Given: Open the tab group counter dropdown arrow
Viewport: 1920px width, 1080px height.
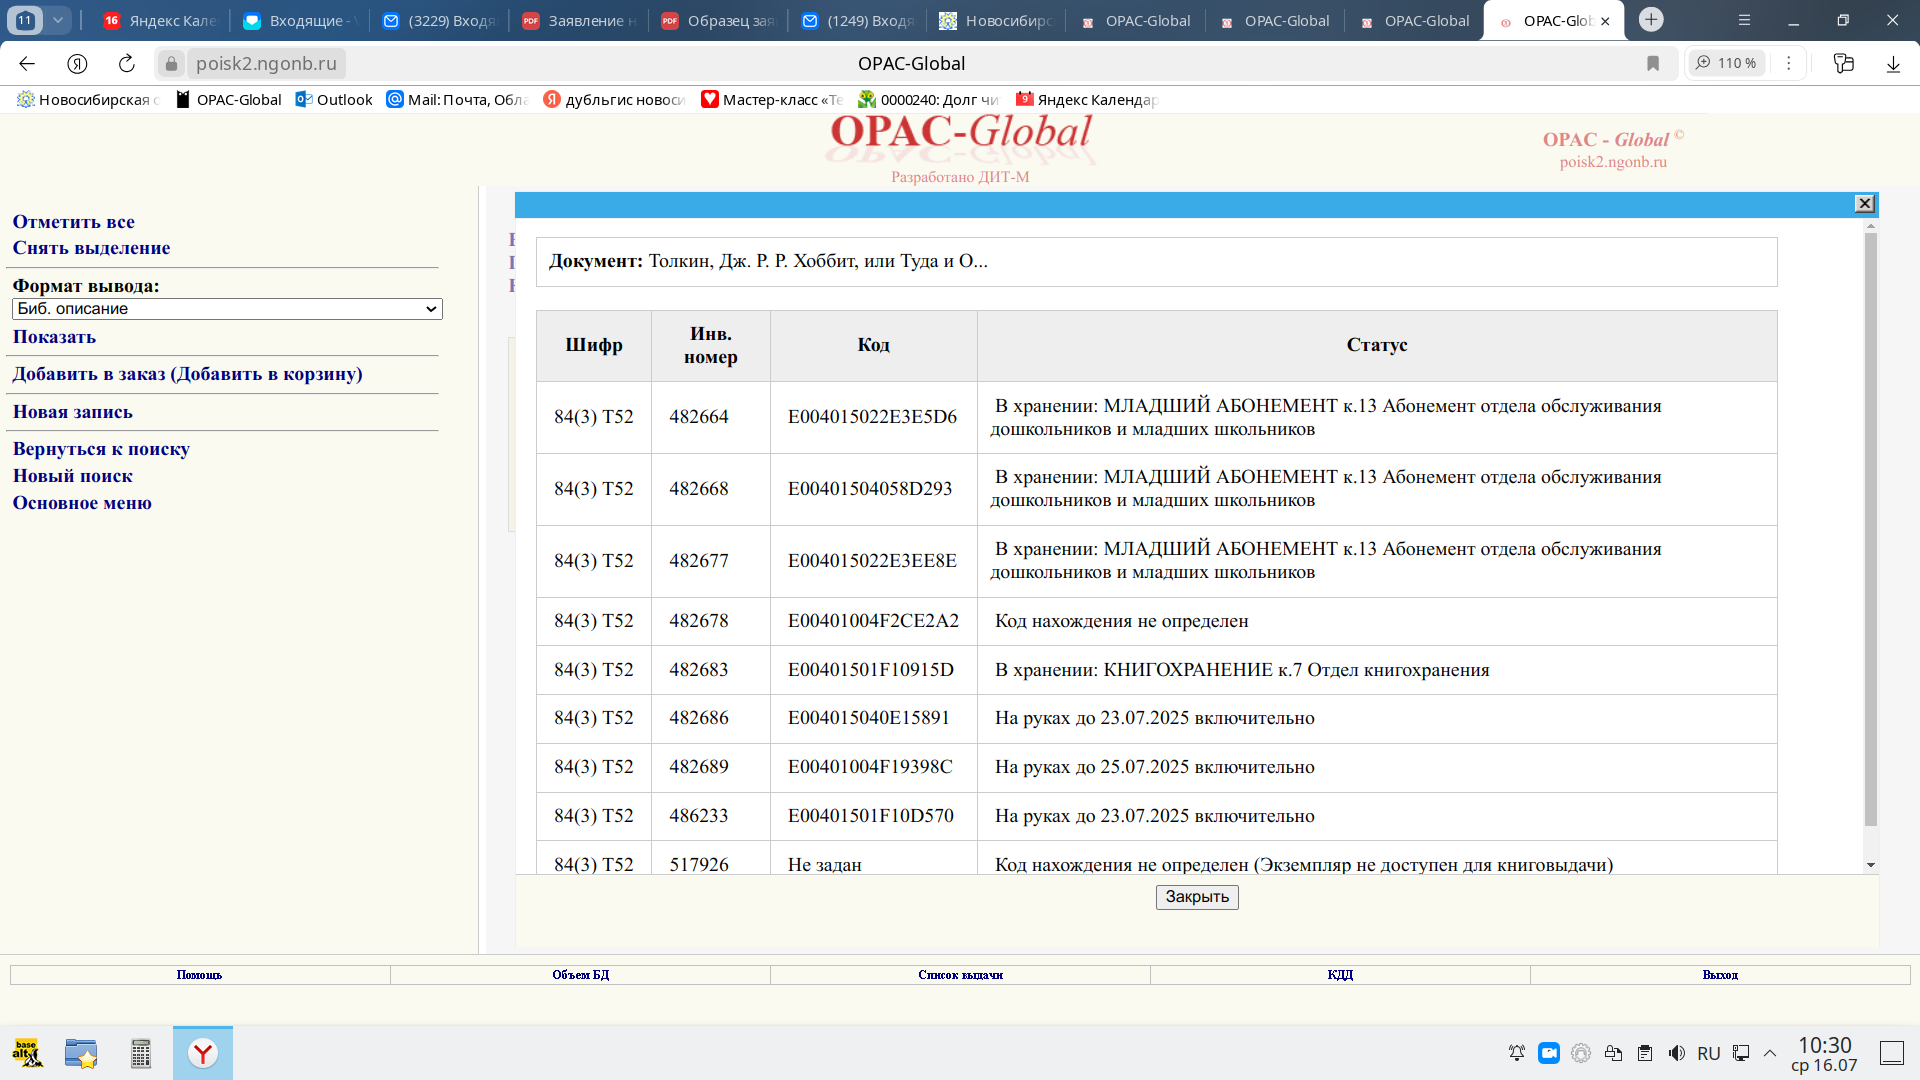Looking at the screenshot, I should pos(58,20).
